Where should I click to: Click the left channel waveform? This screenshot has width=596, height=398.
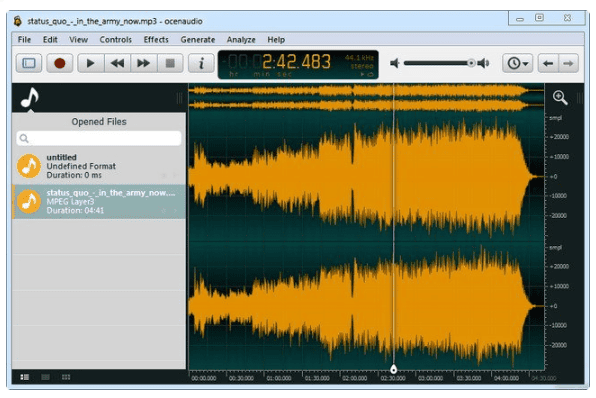tap(366, 177)
